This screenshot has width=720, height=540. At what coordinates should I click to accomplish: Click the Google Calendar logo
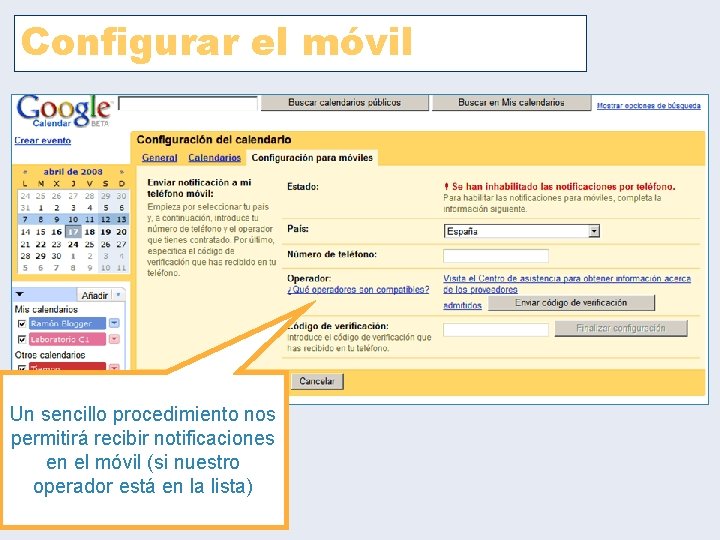click(x=63, y=111)
